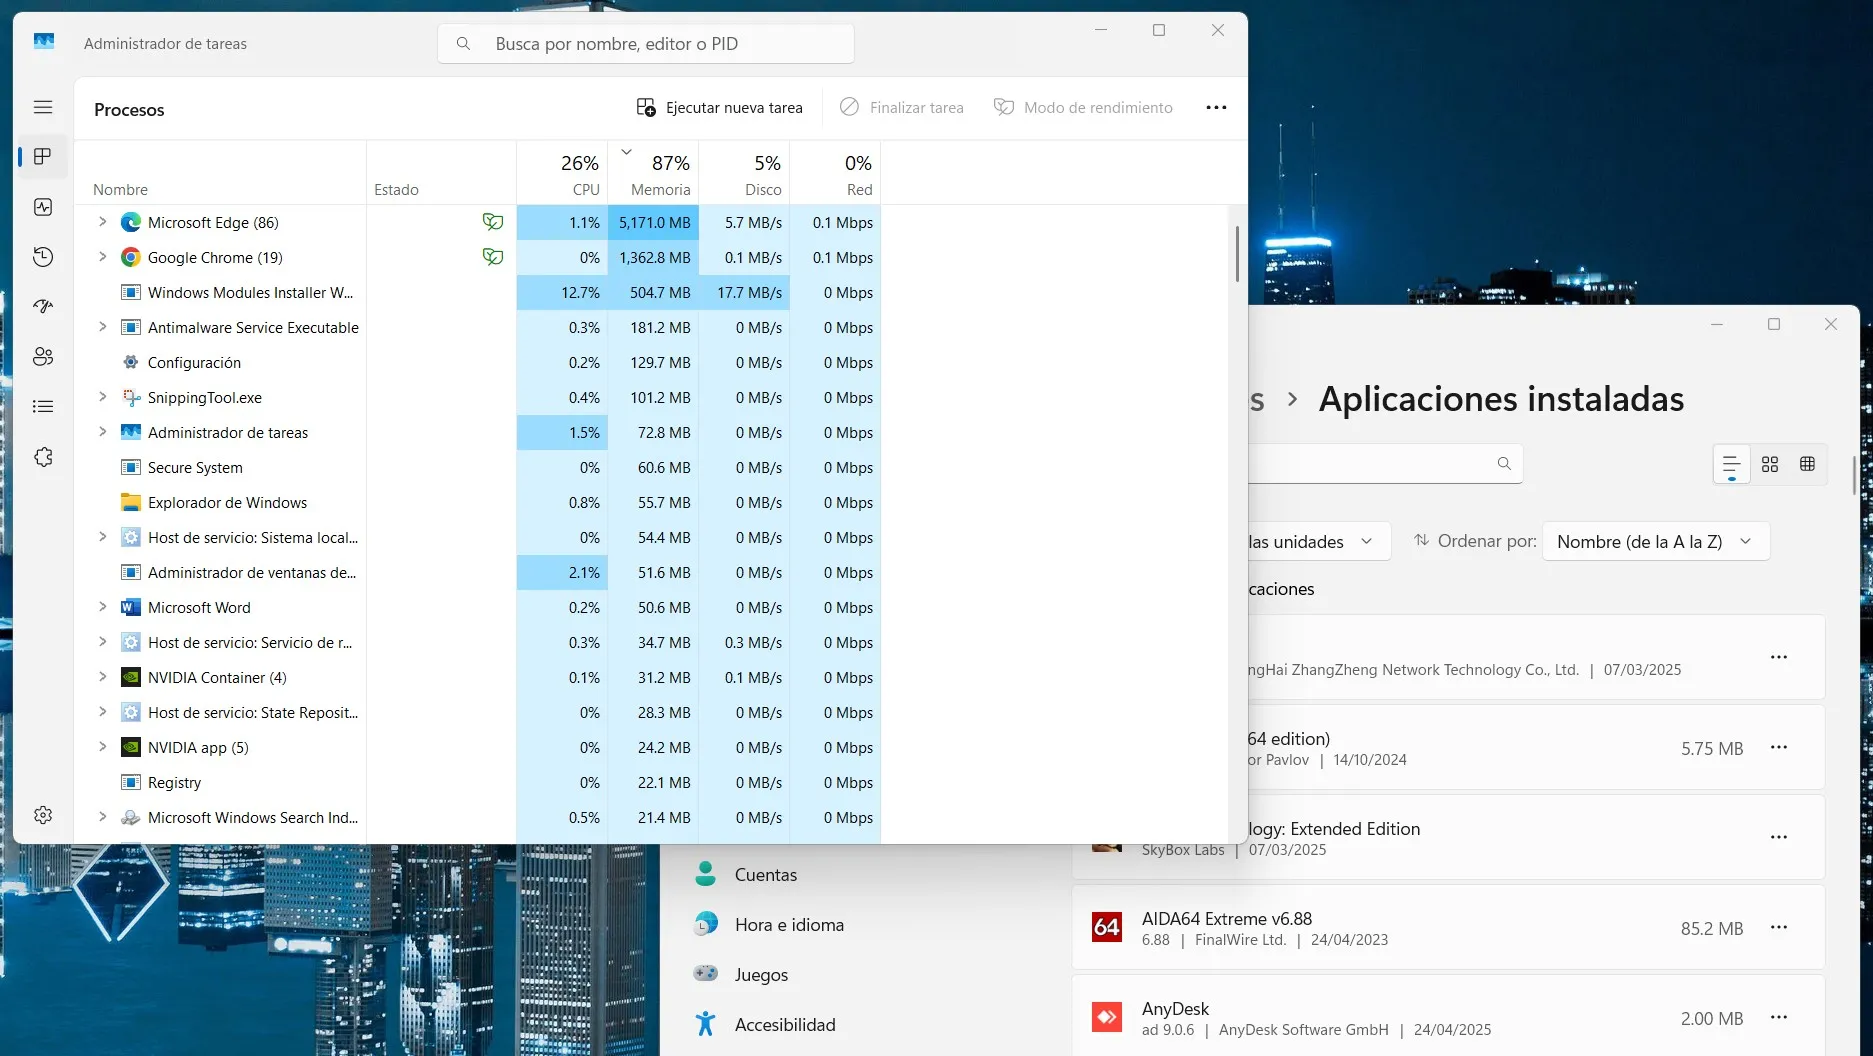The height and width of the screenshot is (1056, 1873).
Task: Click the 5,171.0 MB memory cell
Action: (x=653, y=222)
